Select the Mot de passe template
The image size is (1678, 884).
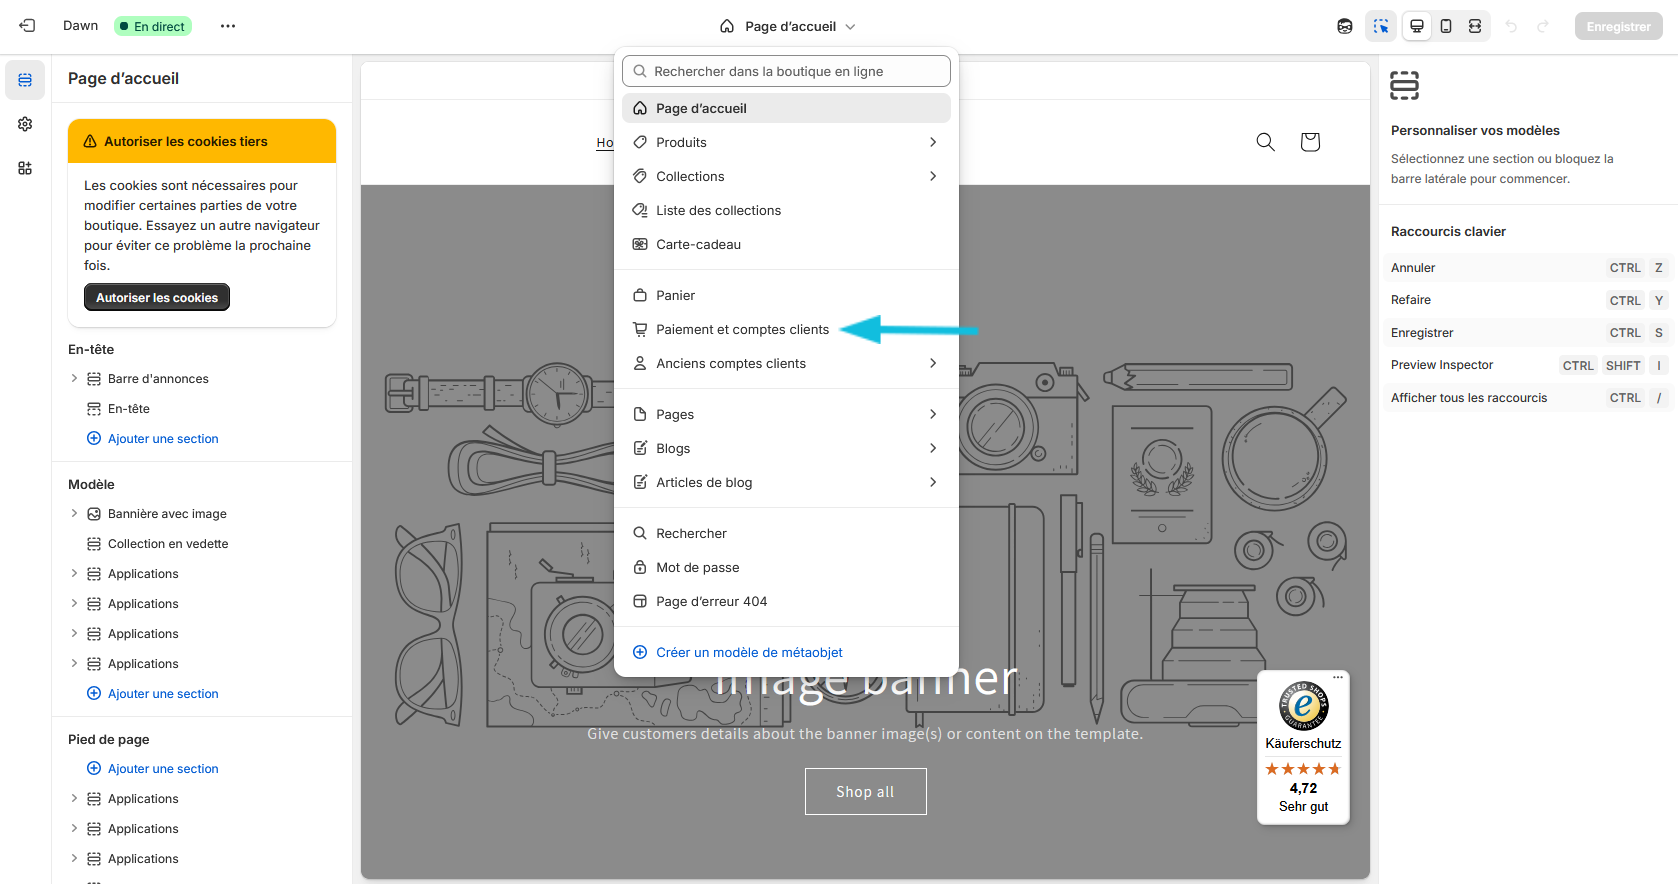click(786, 567)
